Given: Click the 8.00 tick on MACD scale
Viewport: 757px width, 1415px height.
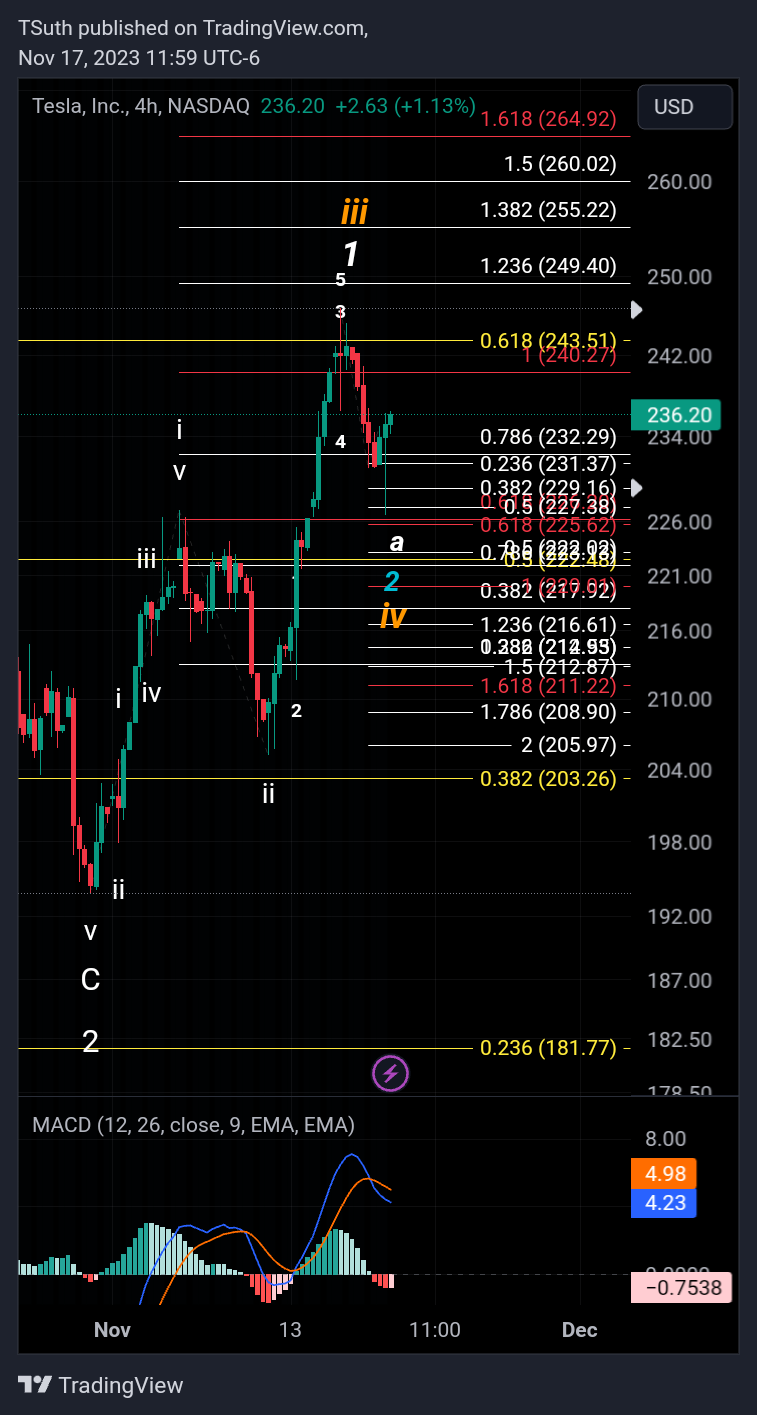Looking at the screenshot, I should click(x=667, y=1139).
